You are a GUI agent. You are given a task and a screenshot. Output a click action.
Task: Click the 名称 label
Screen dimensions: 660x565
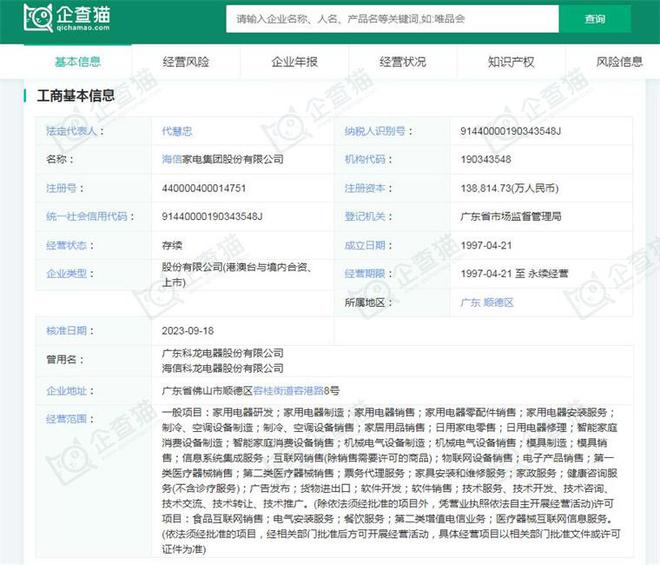point(59,159)
